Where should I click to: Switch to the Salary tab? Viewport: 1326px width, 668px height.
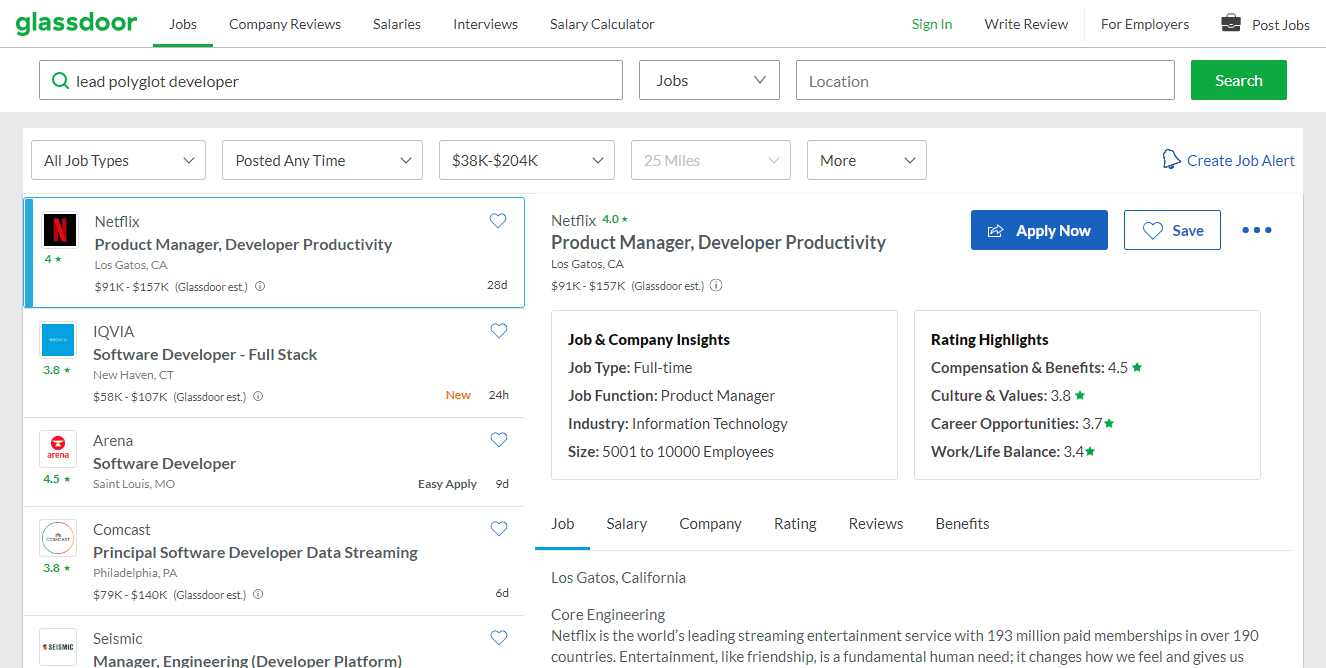(627, 524)
